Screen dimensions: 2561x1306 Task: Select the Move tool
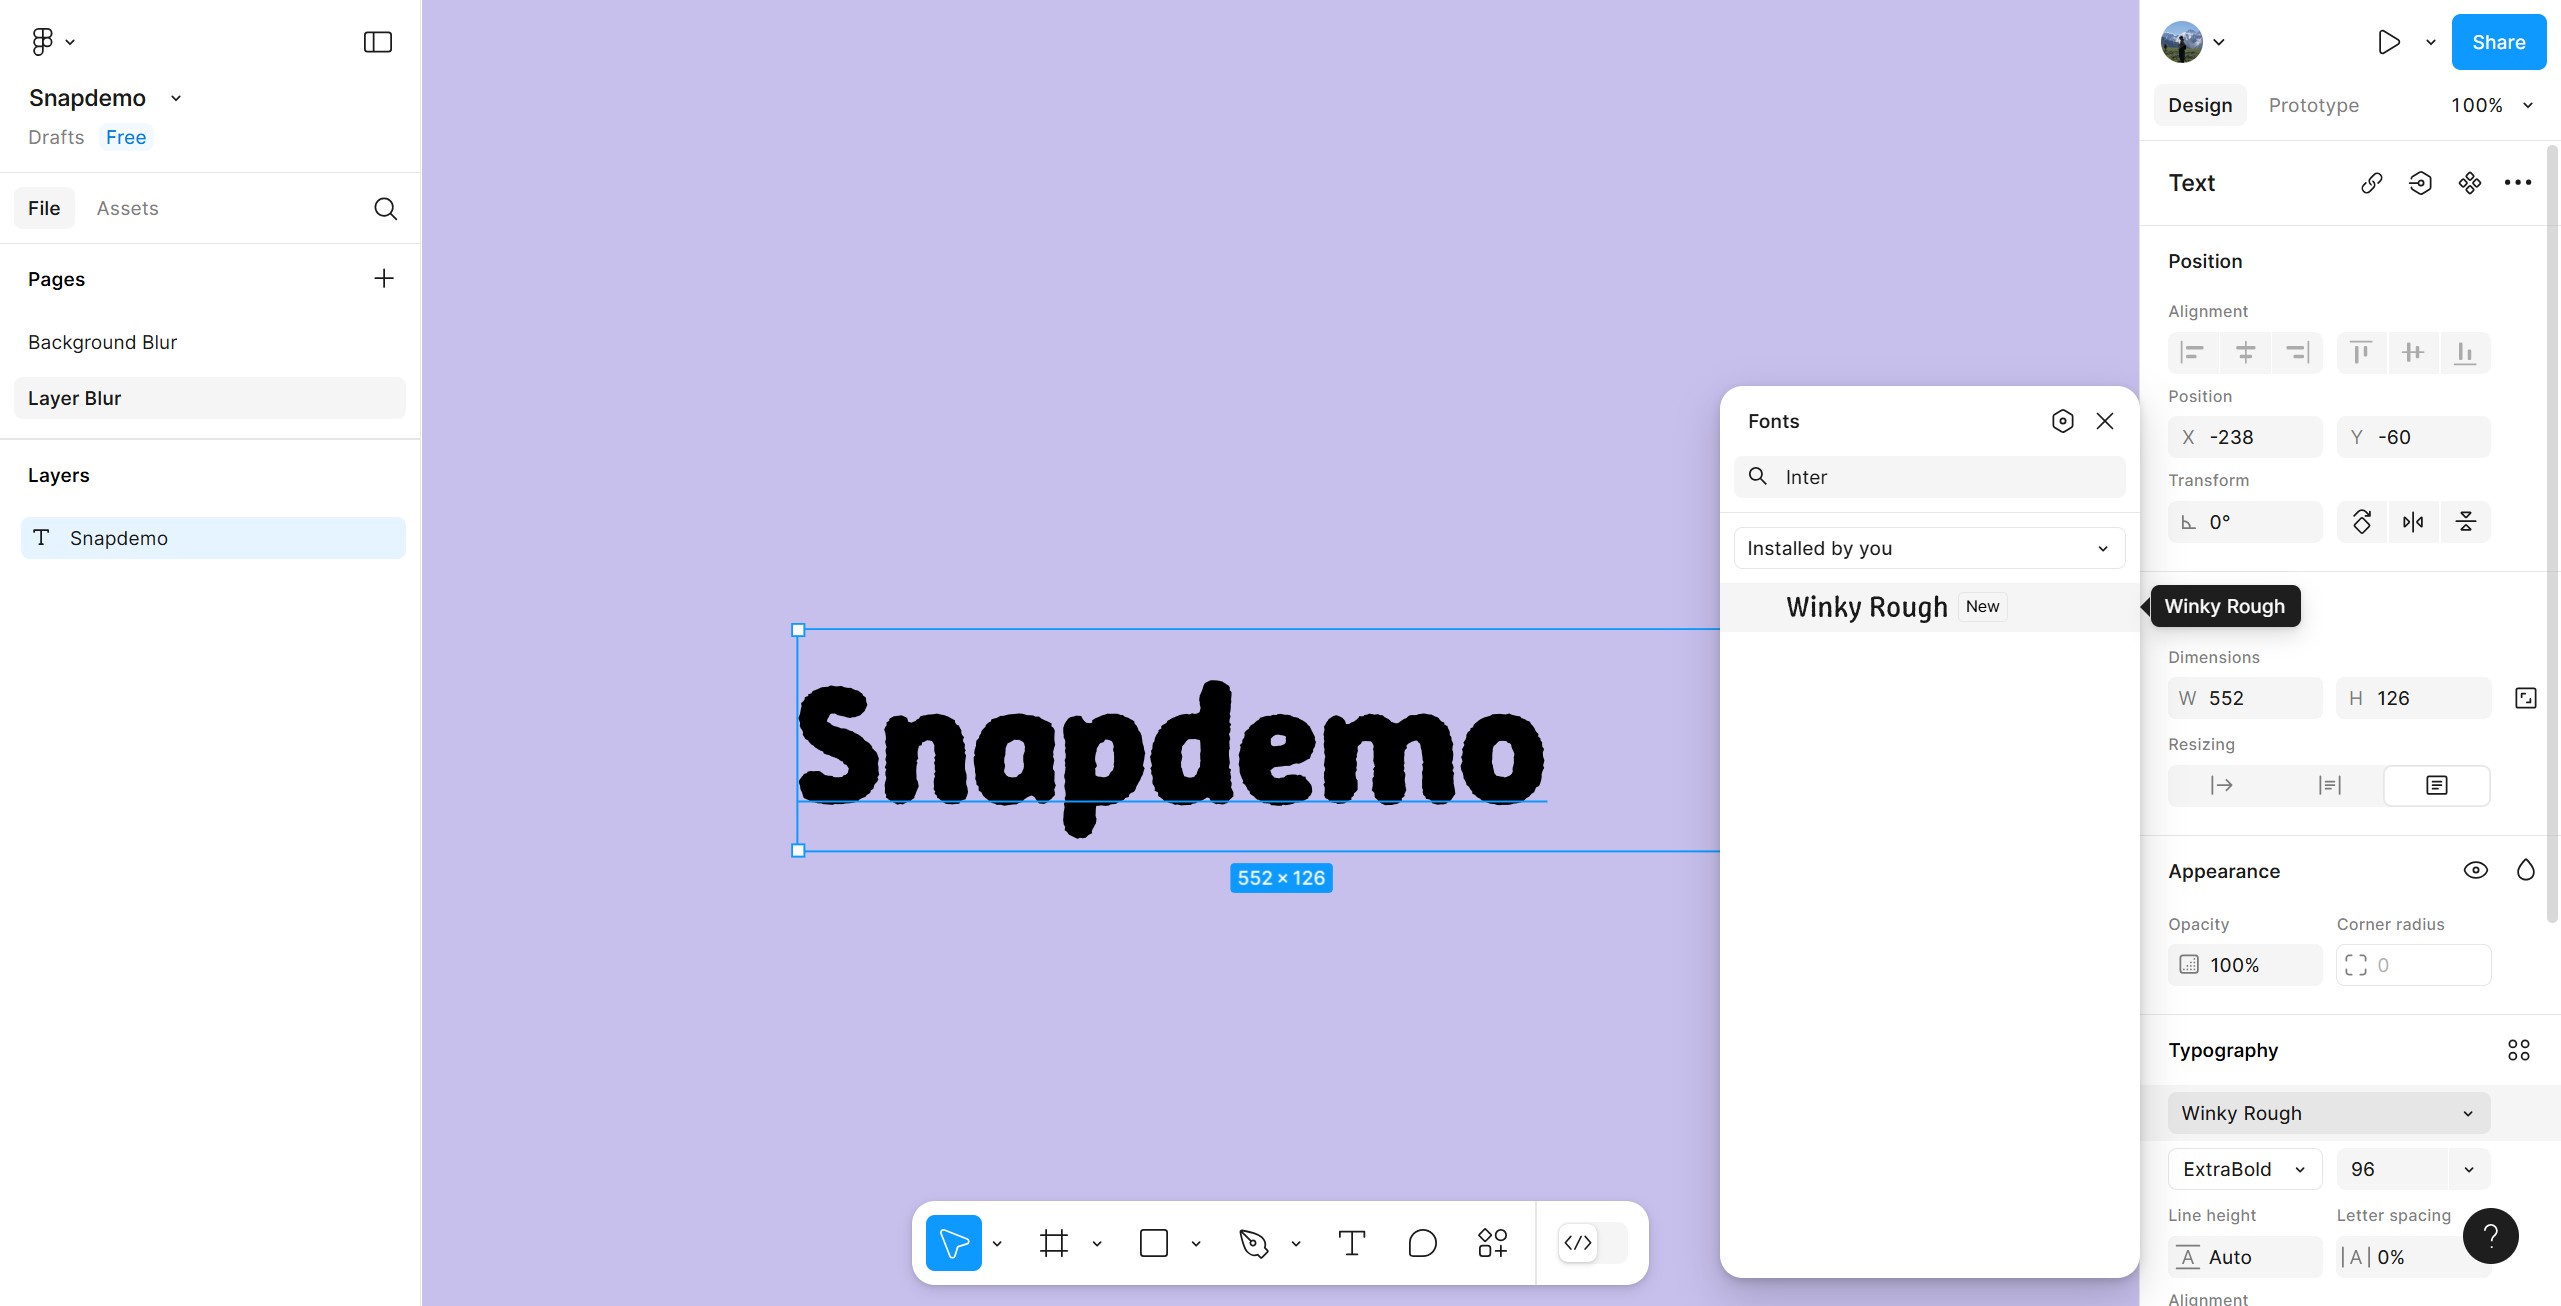tap(953, 1243)
